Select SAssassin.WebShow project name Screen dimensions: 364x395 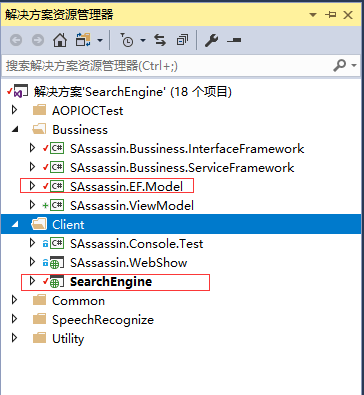tap(129, 263)
